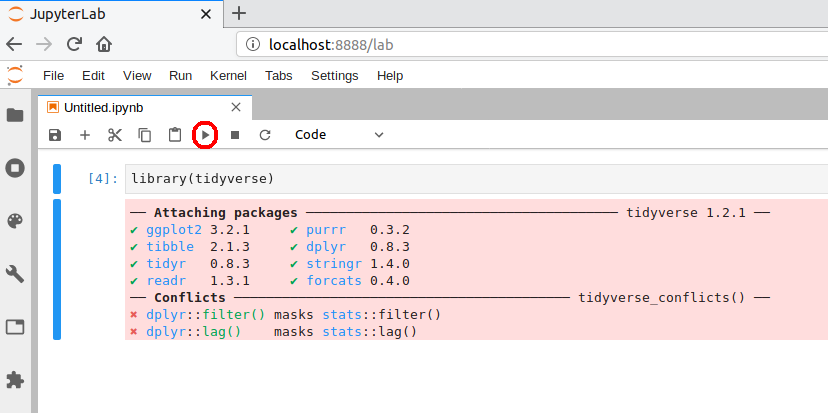This screenshot has height=413, width=828.
Task: Cut selected cell with scissors icon
Action: tap(115, 135)
